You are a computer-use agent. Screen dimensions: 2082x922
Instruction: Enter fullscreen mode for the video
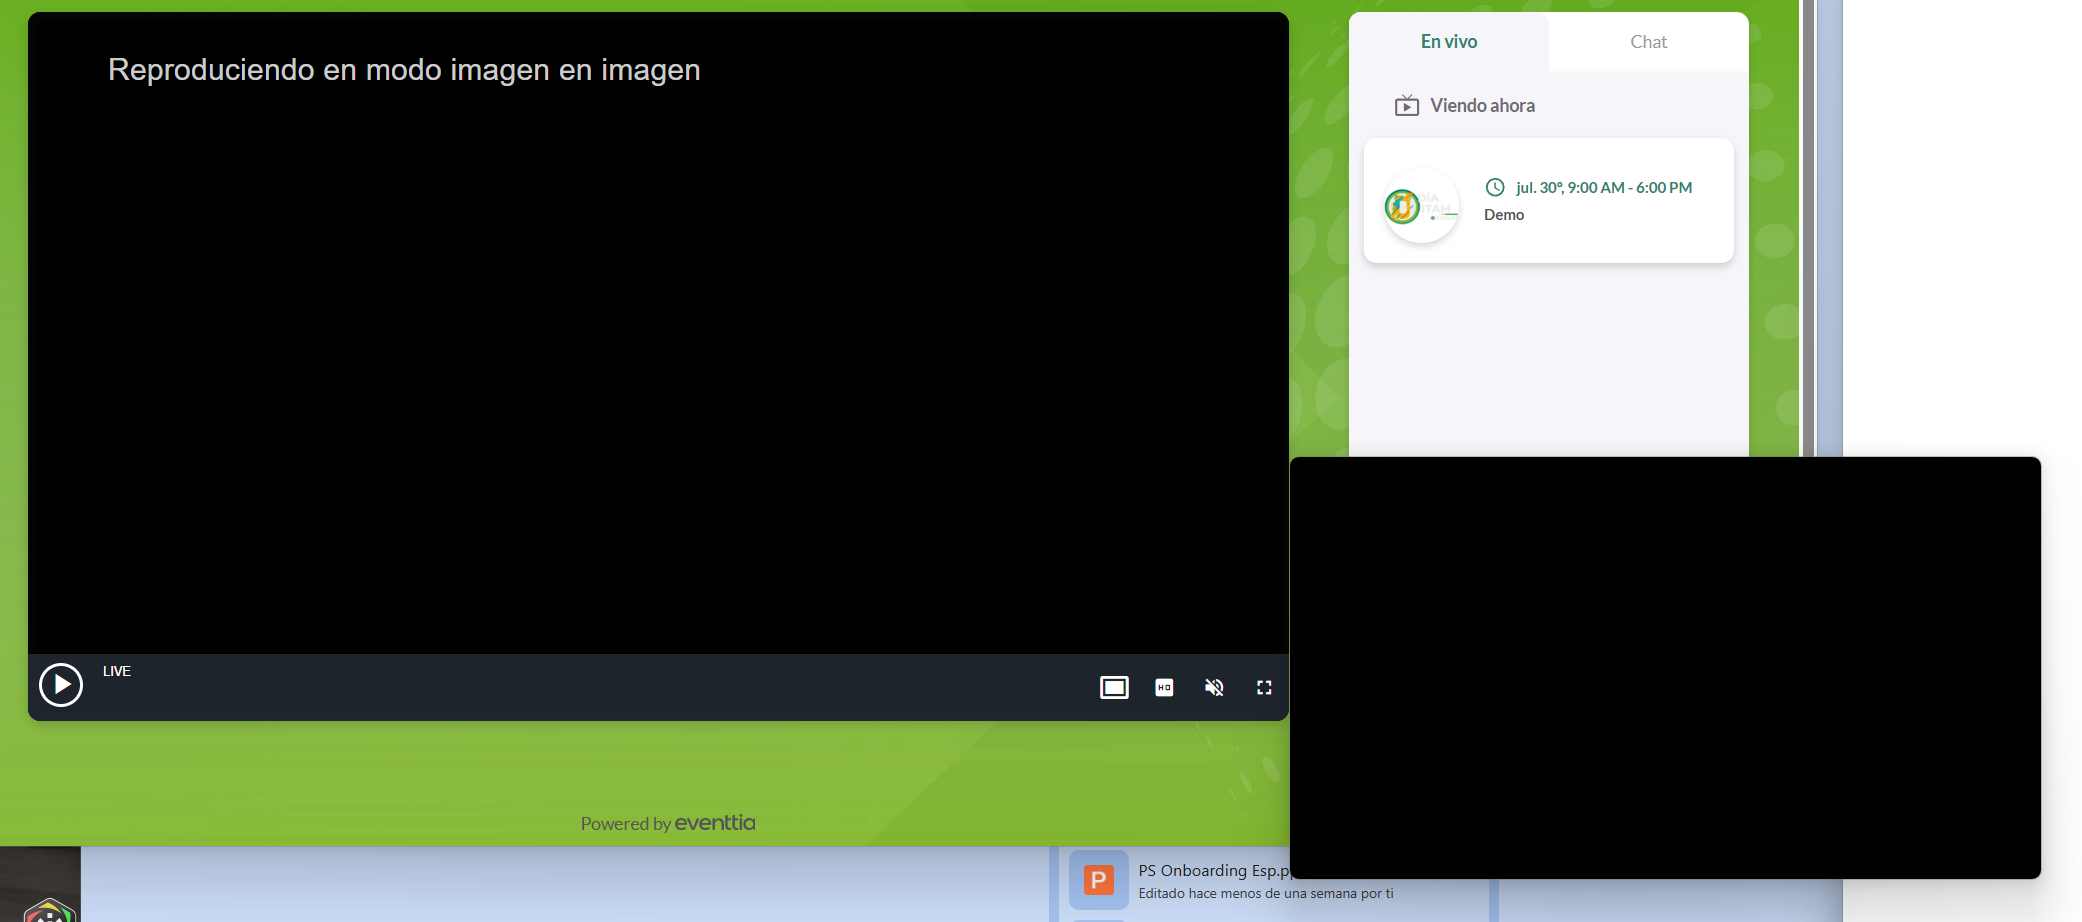tap(1264, 687)
